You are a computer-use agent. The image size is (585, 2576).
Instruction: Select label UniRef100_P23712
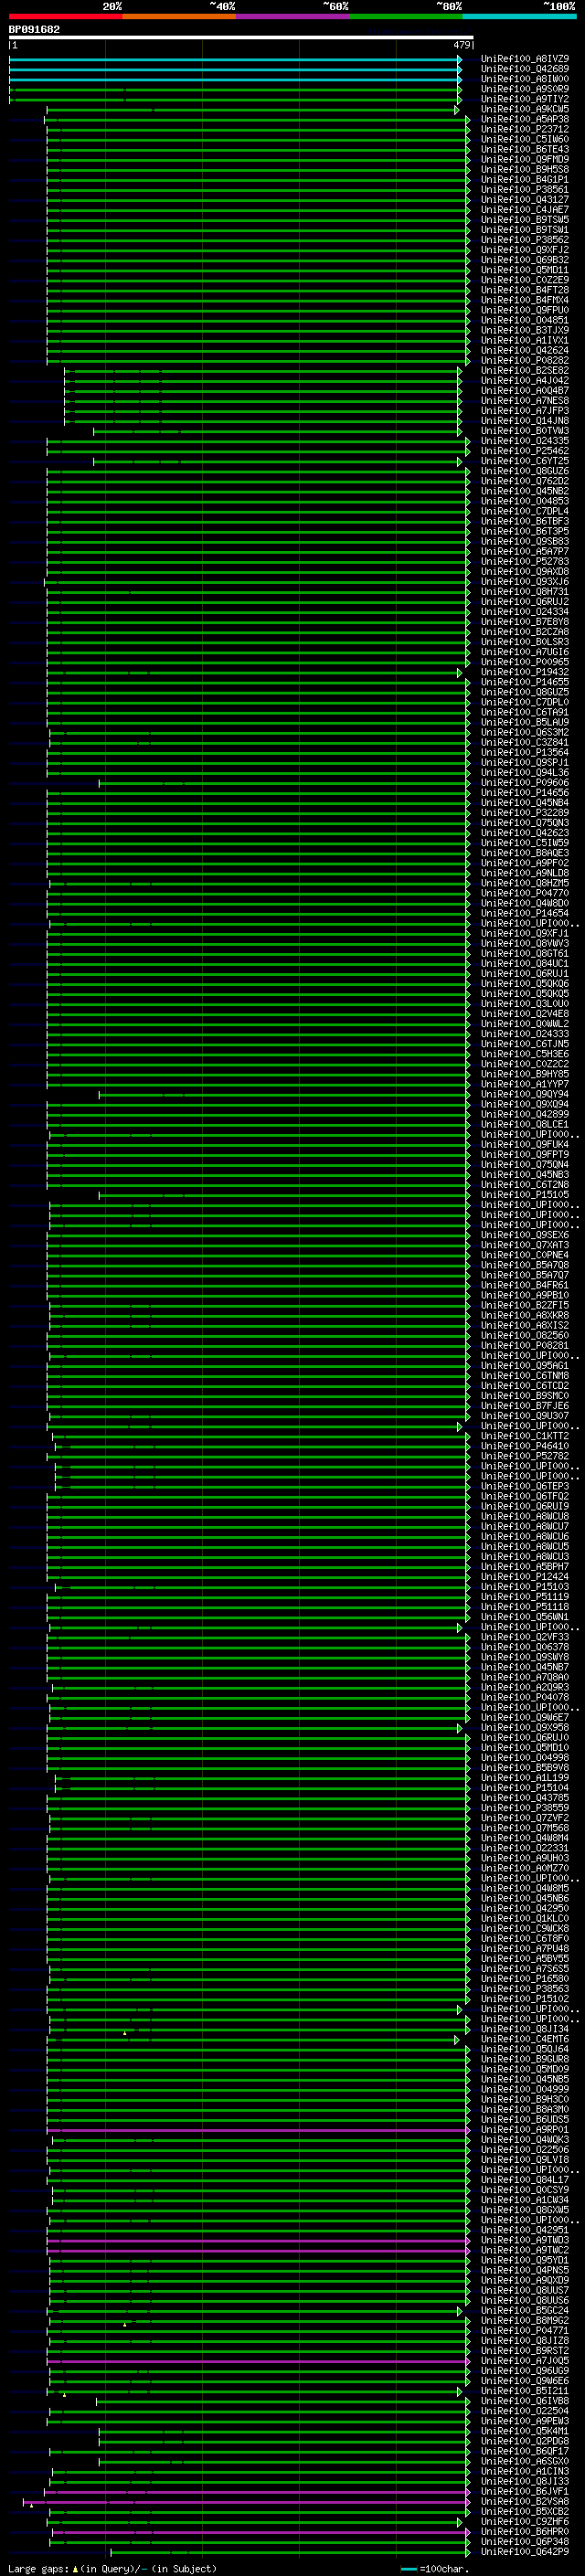(x=525, y=129)
